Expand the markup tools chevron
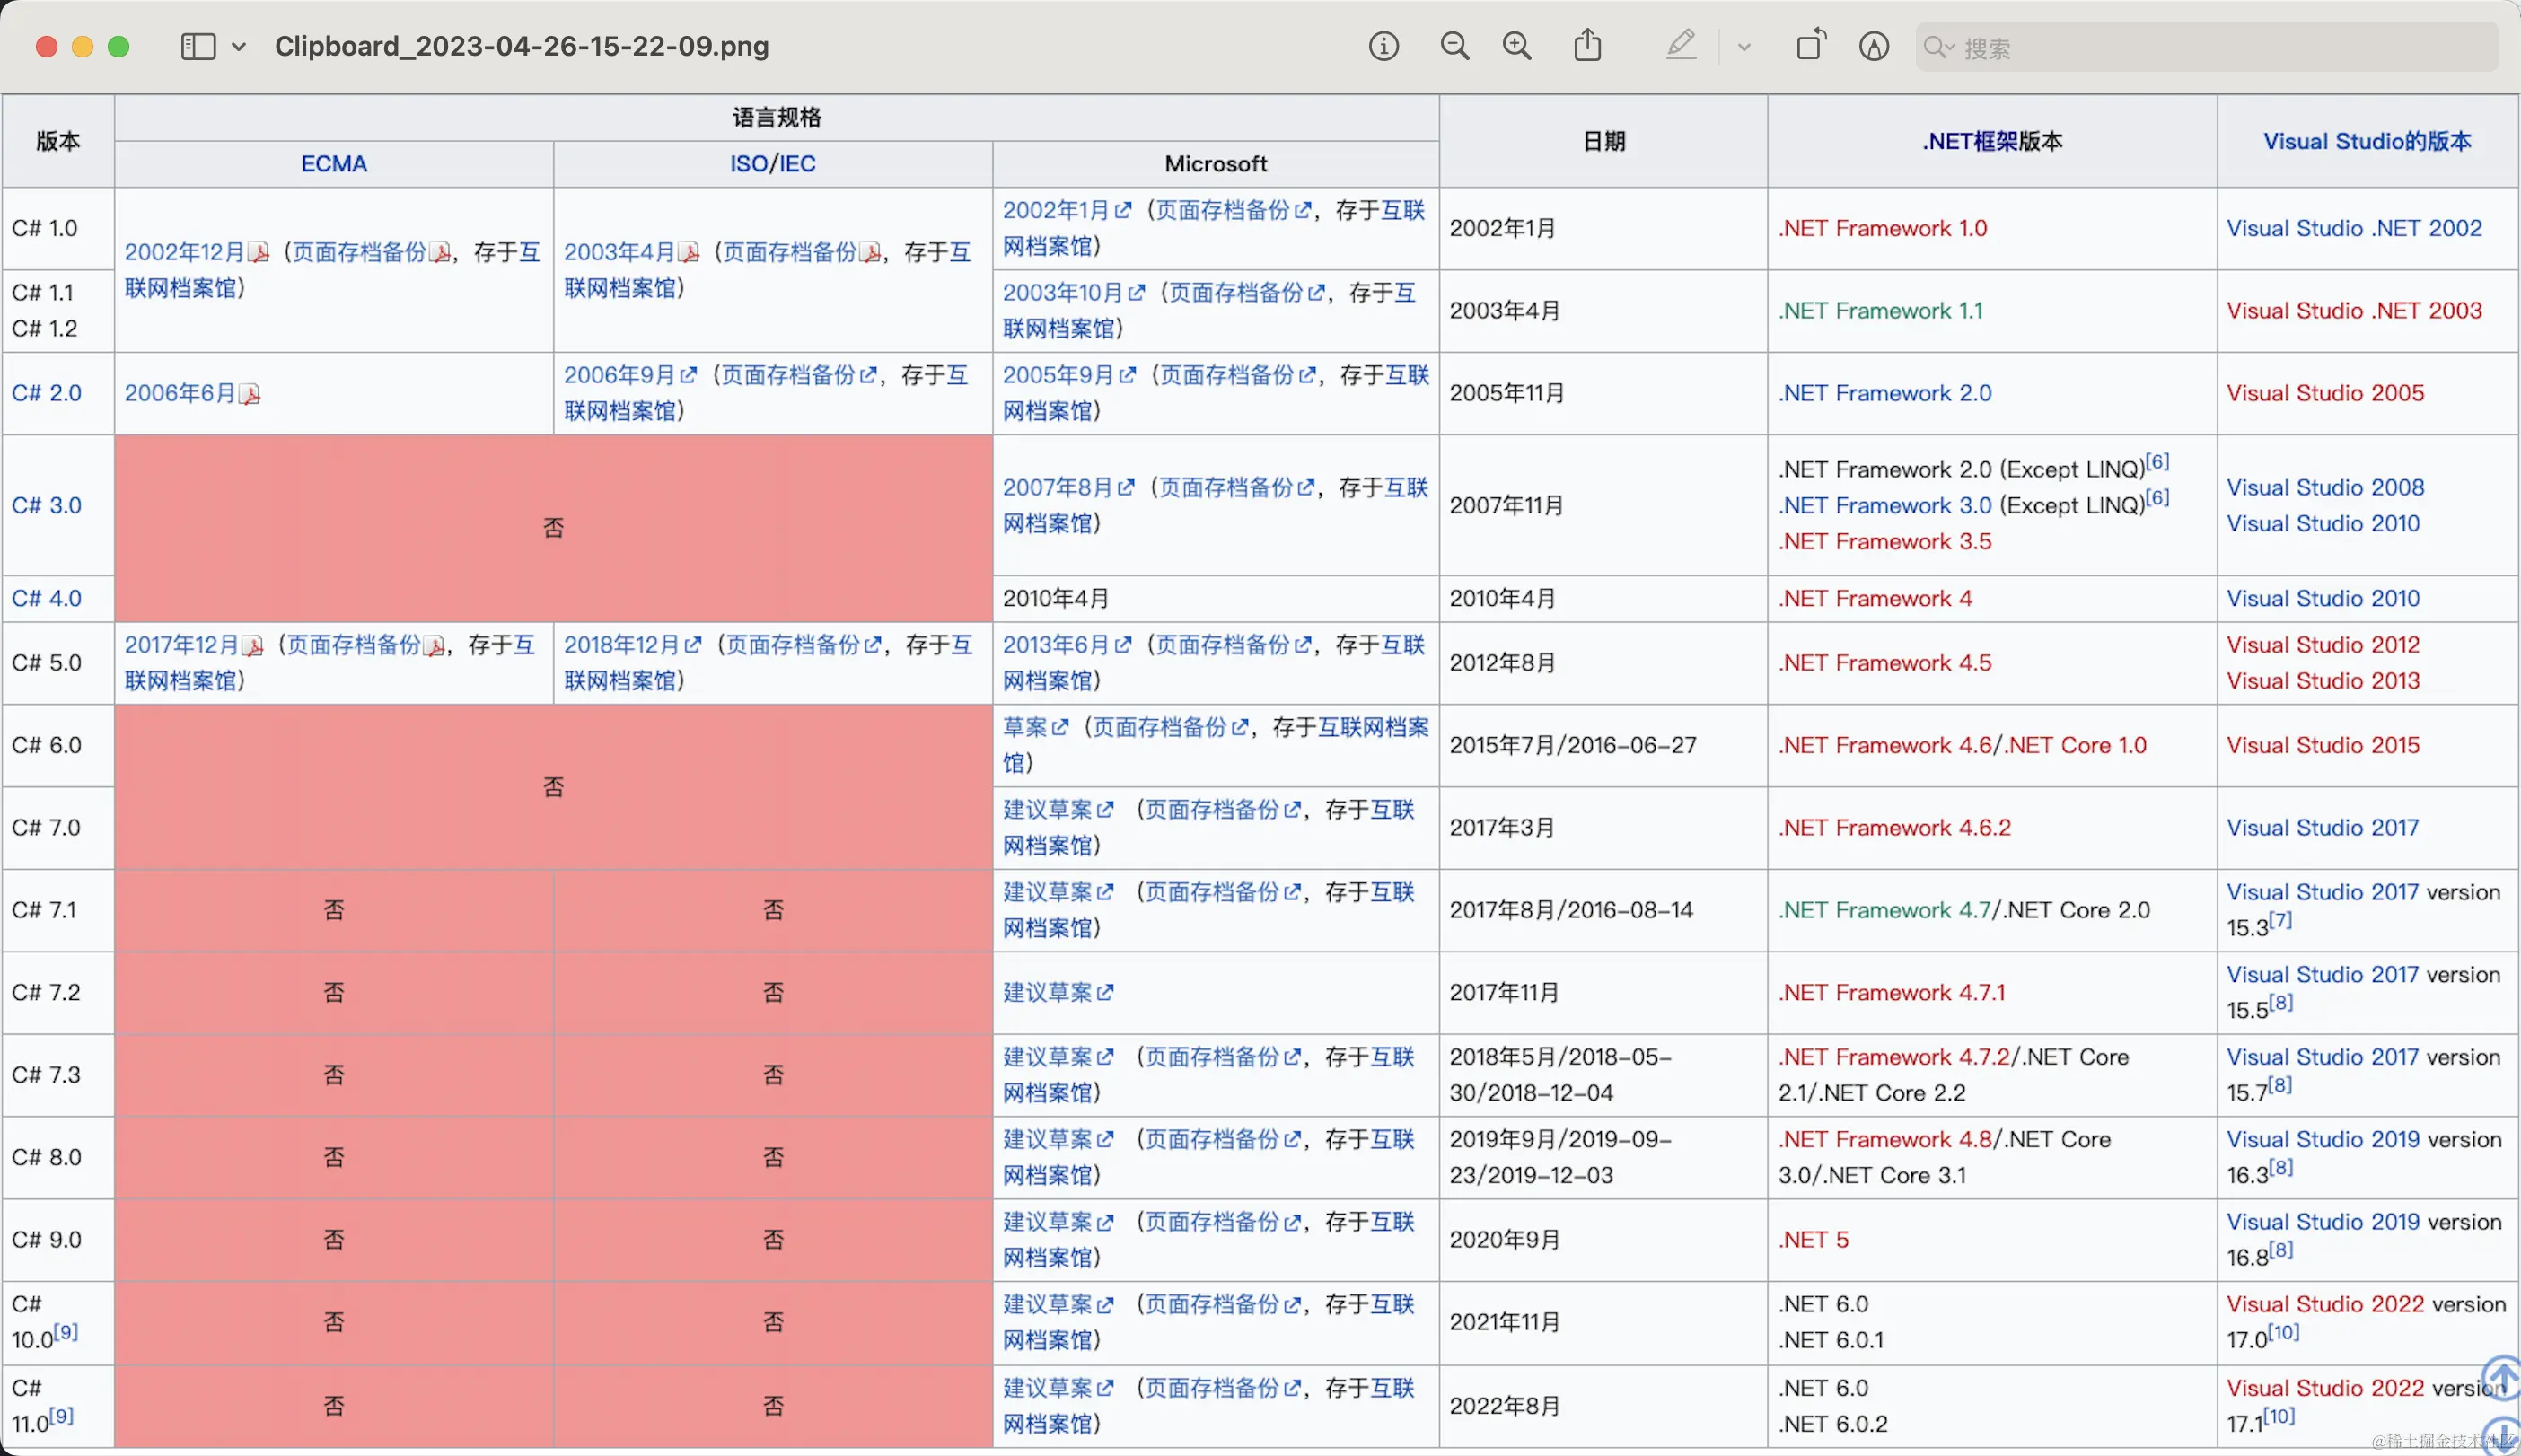2521x1456 pixels. (1744, 46)
